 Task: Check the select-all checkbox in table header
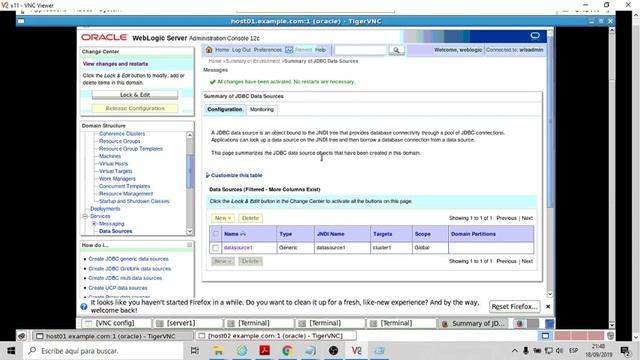click(x=216, y=234)
